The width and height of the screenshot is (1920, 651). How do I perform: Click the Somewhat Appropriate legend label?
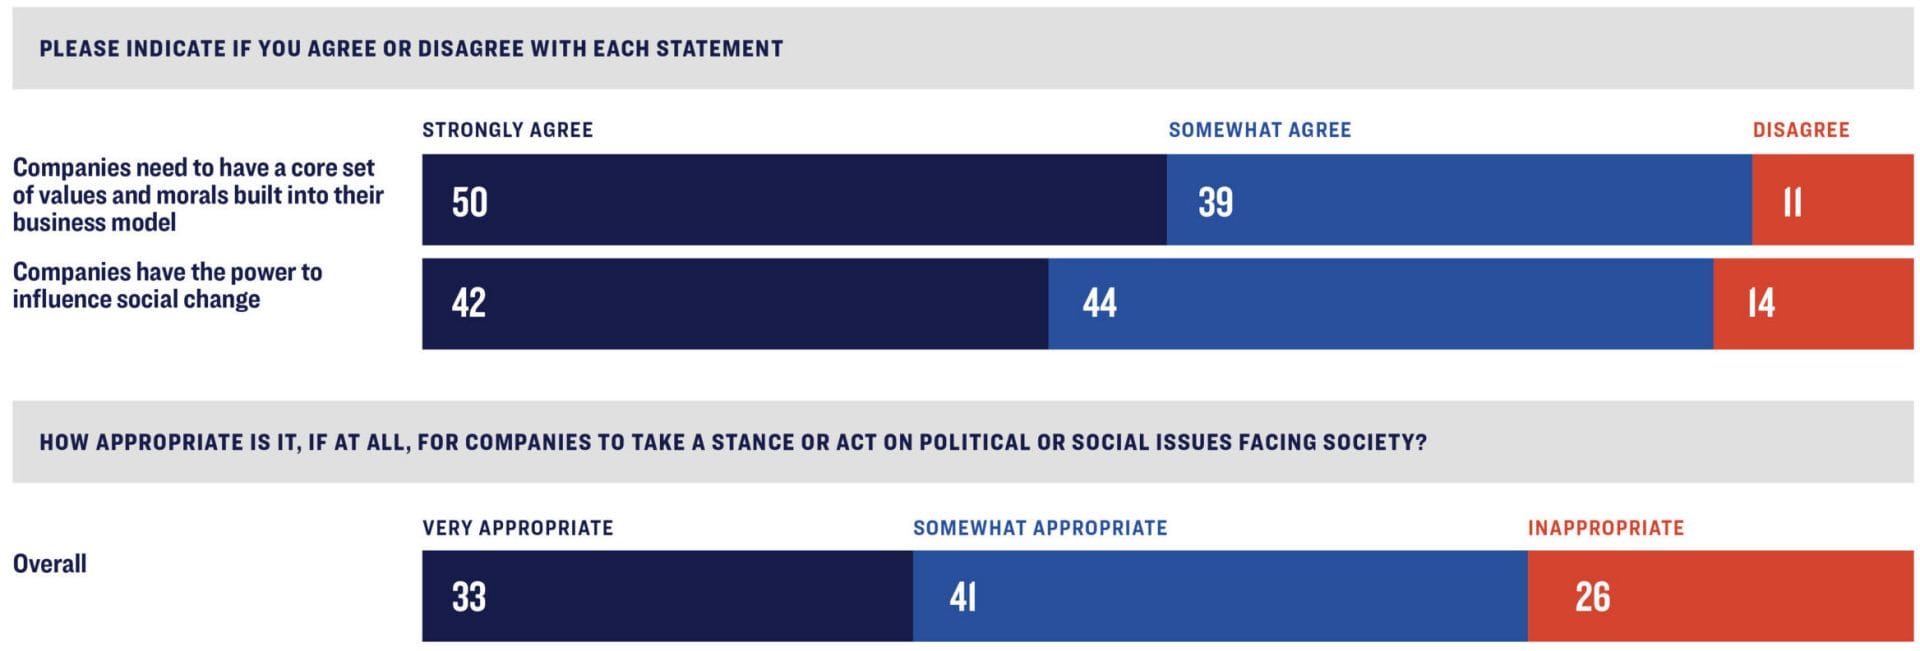1039,528
